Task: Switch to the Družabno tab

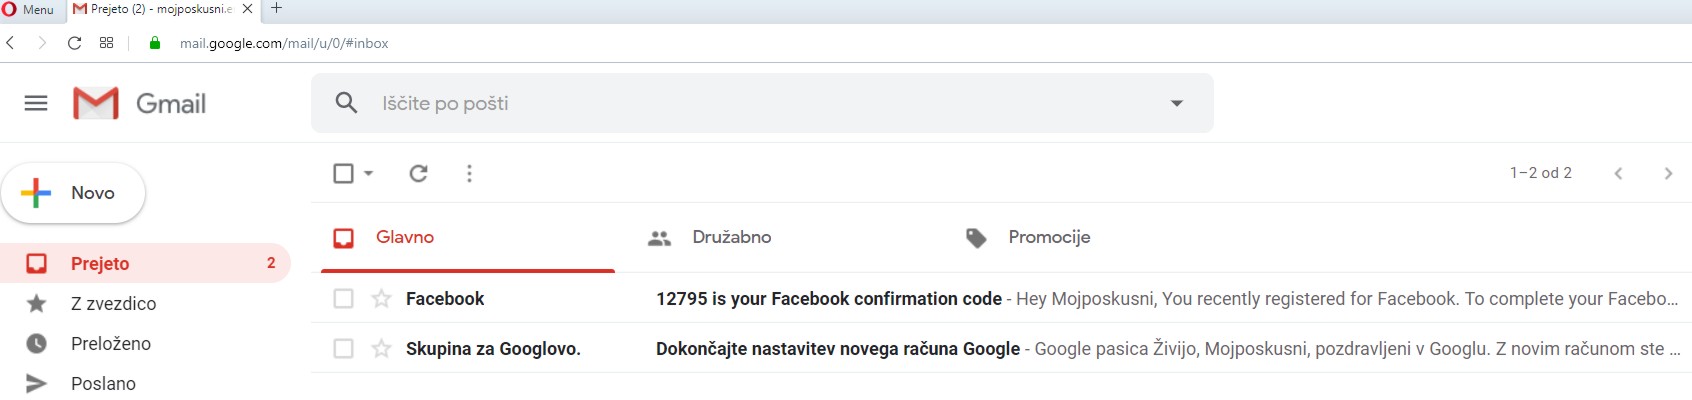Action: coord(731,237)
